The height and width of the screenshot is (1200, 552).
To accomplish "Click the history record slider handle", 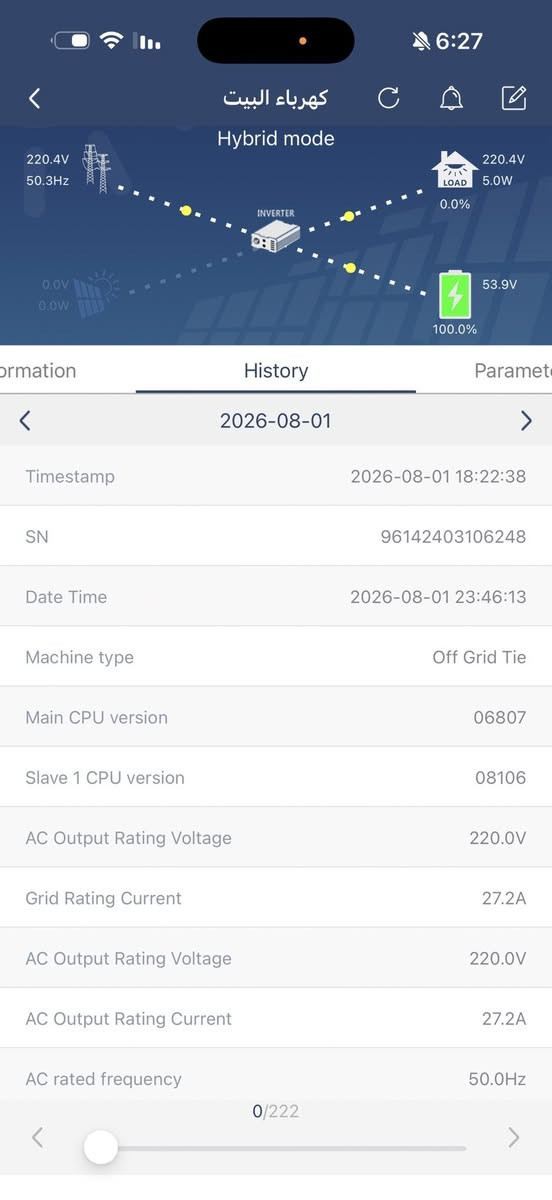I will pos(101,1147).
